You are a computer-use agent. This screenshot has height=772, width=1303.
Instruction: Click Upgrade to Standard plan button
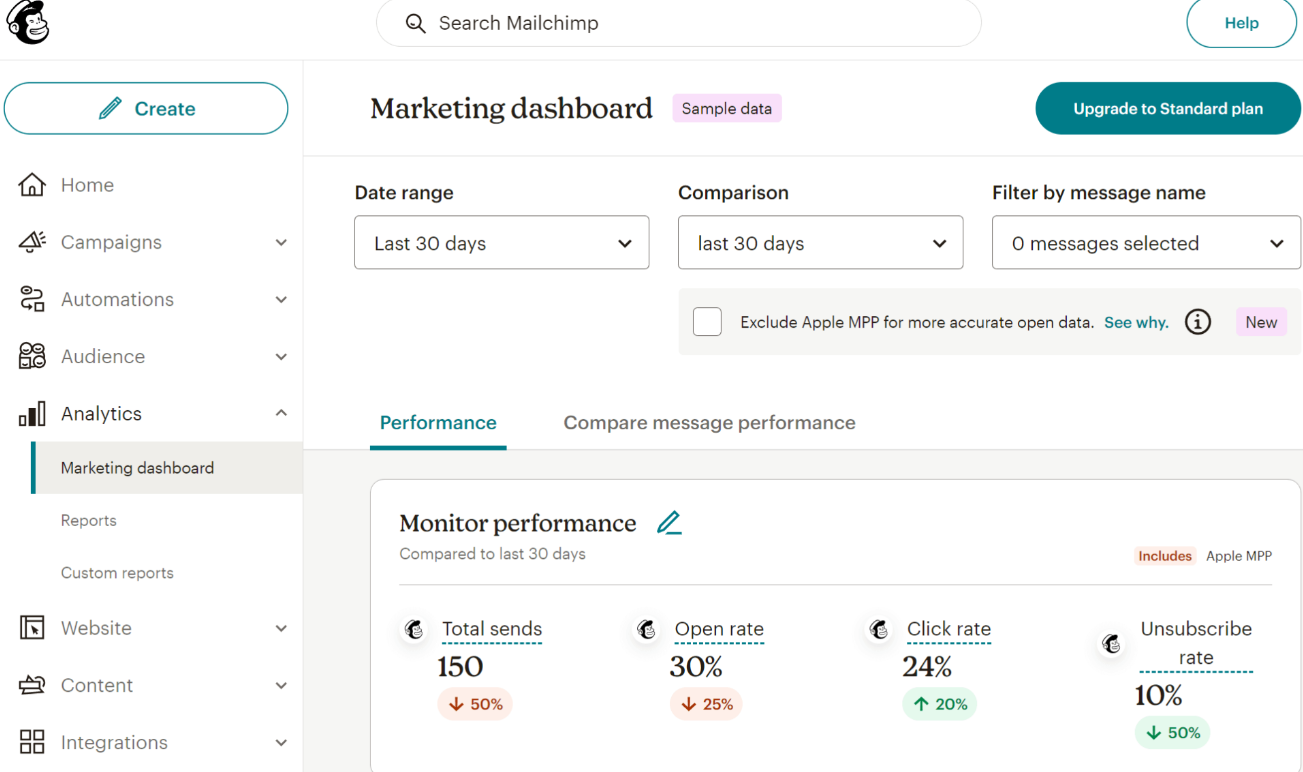point(1168,109)
